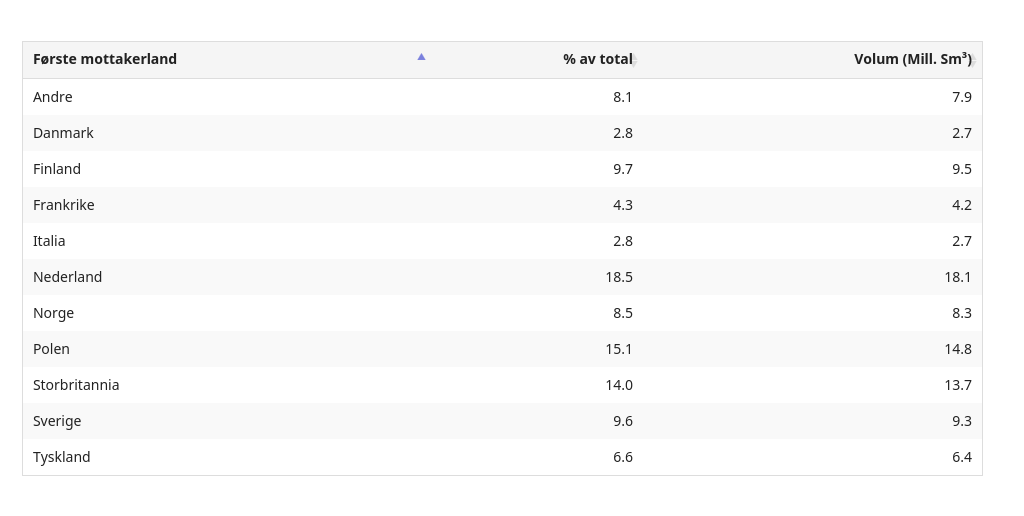Click the Polen country cell

click(x=51, y=349)
